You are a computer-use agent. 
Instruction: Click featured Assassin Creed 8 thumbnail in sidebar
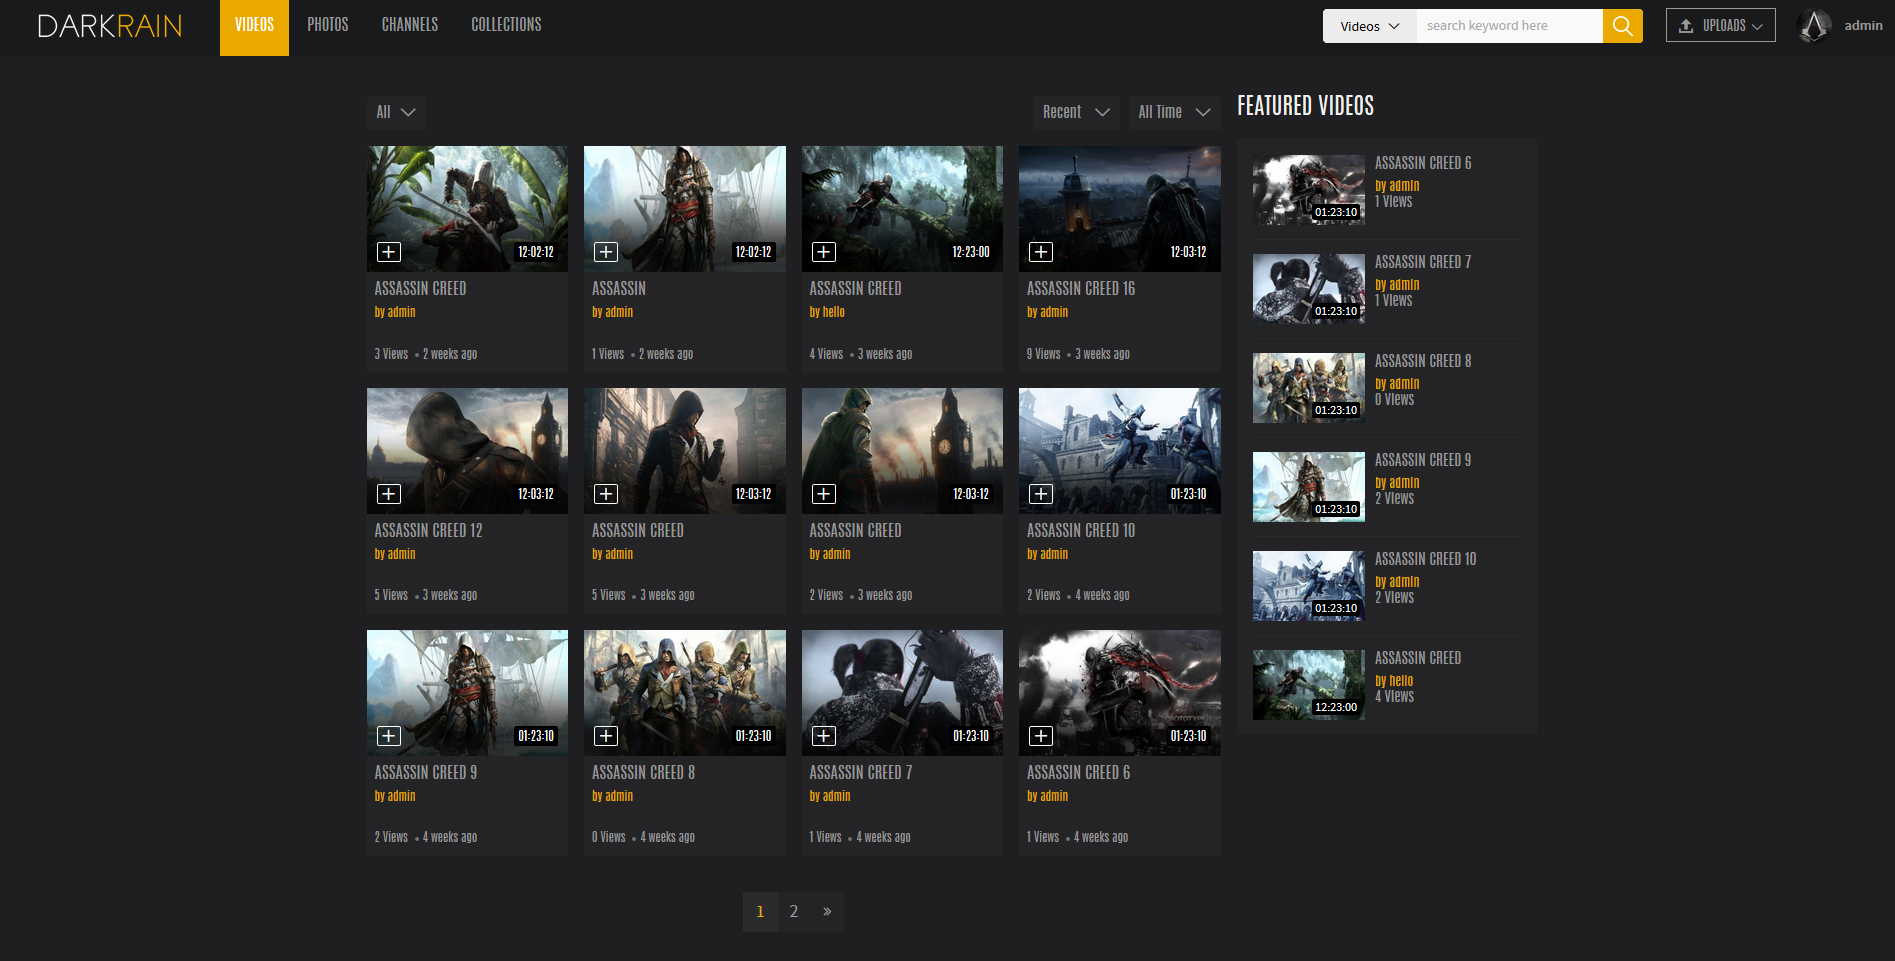[x=1308, y=388]
